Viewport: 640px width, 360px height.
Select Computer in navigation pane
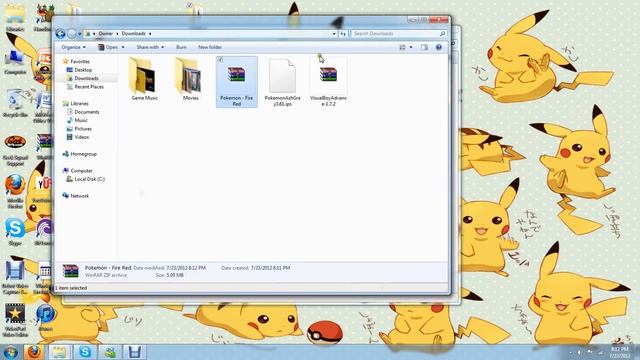(81, 171)
